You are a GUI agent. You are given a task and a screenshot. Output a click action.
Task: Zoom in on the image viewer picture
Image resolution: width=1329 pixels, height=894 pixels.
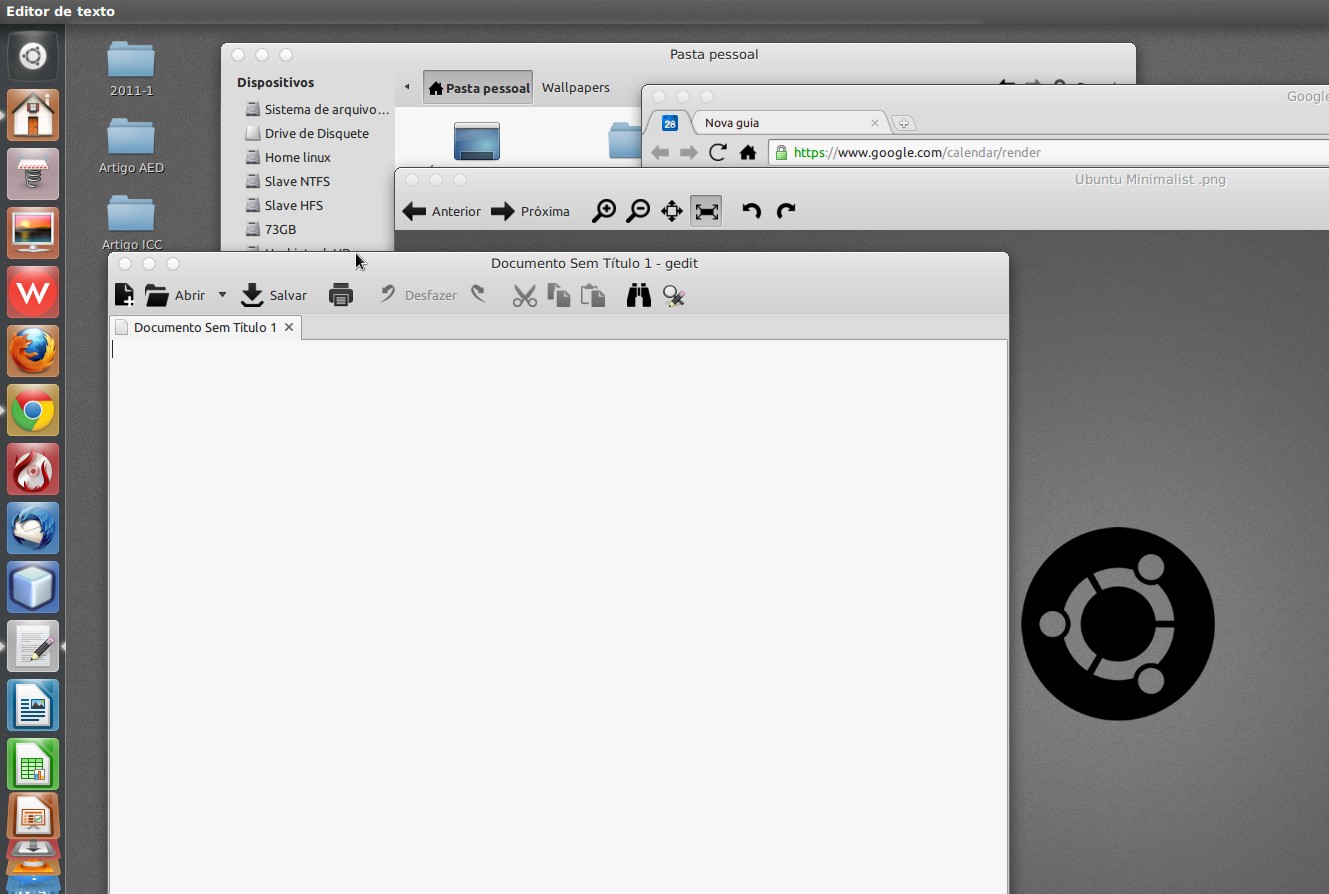click(604, 211)
